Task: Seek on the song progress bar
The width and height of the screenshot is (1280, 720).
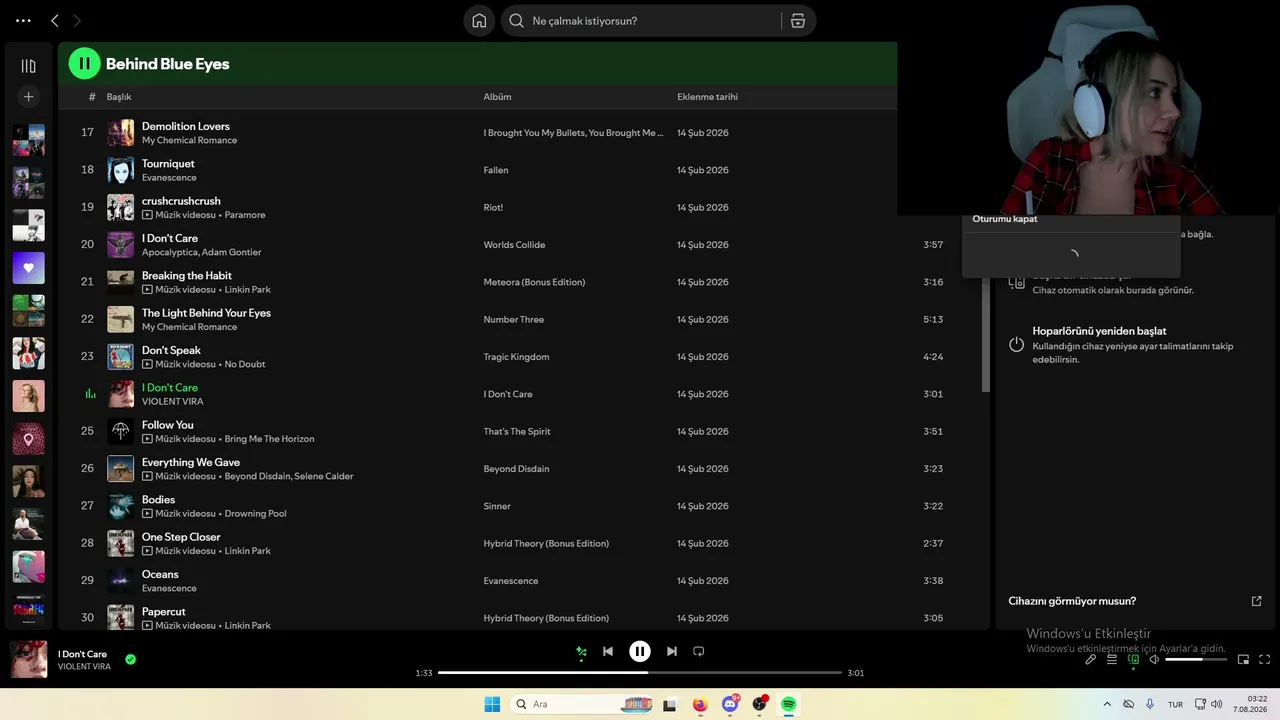Action: (640, 673)
